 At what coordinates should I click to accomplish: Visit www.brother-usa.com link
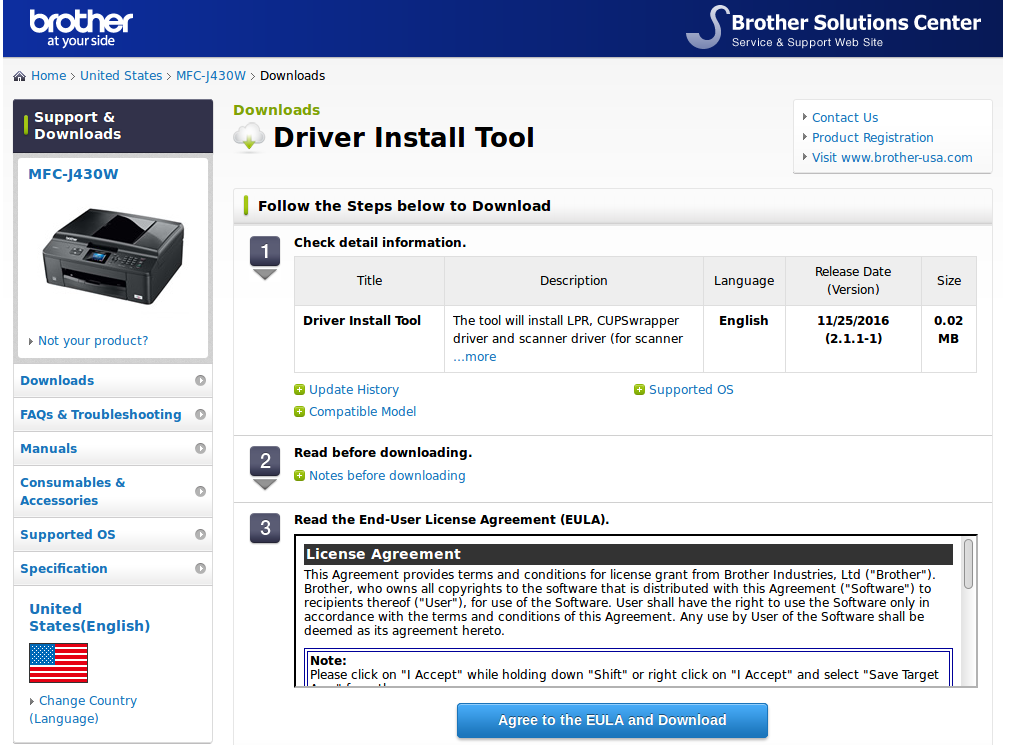892,158
